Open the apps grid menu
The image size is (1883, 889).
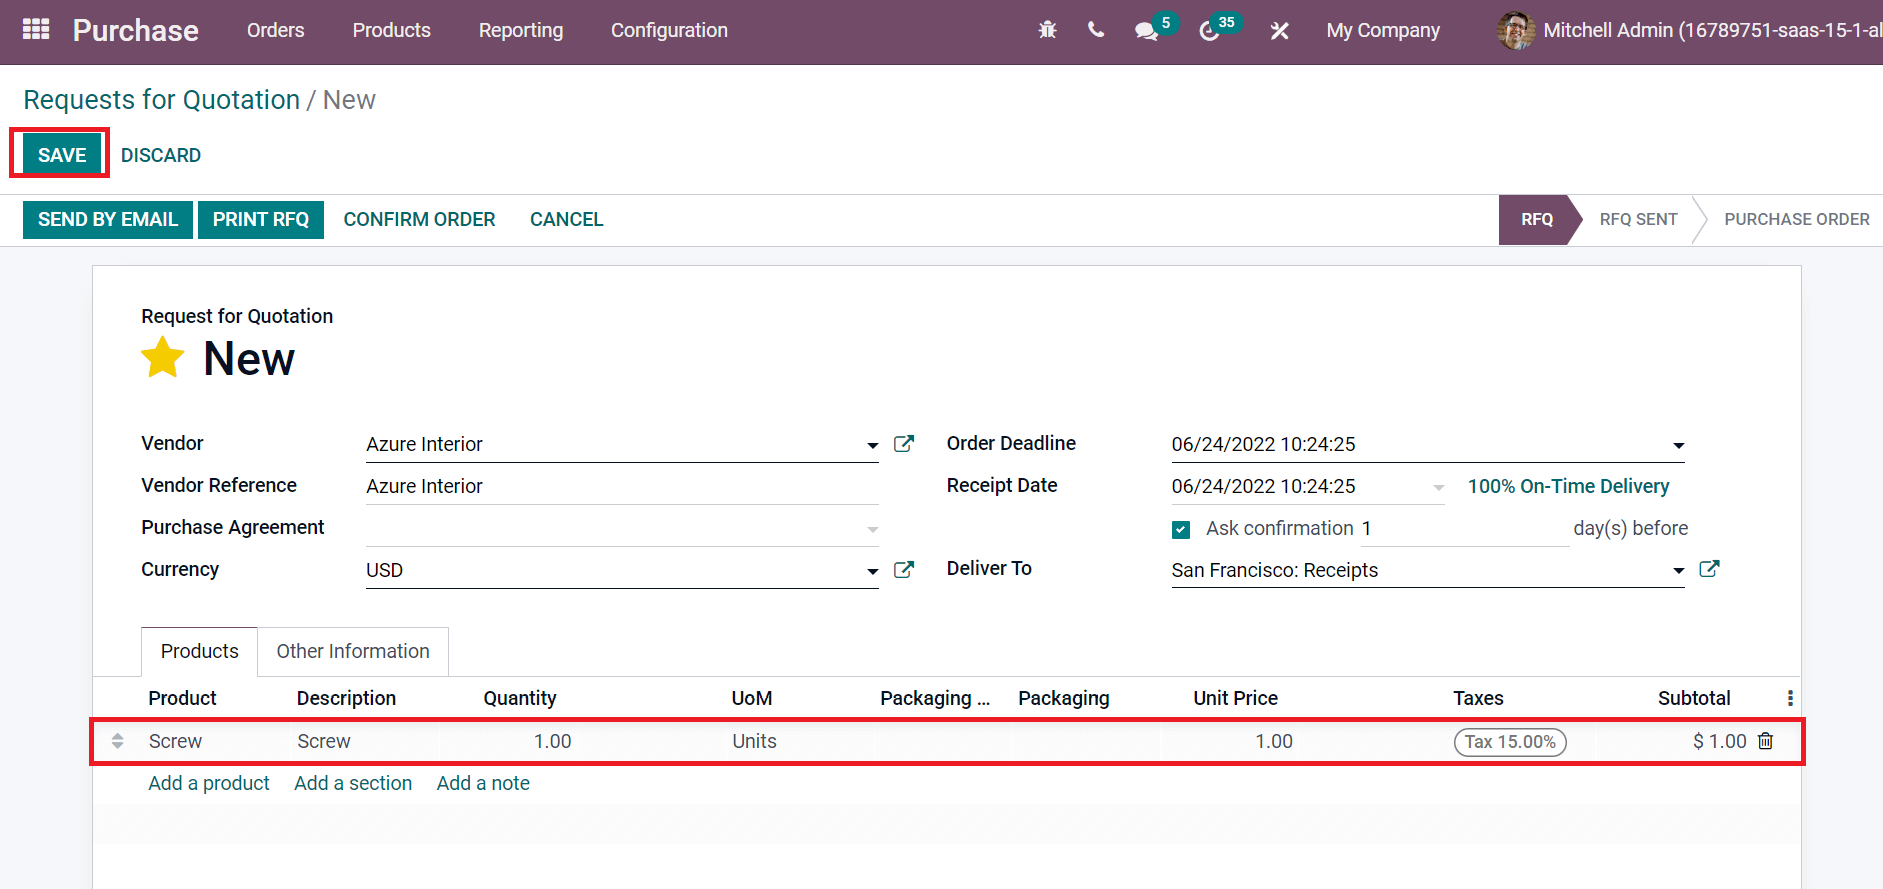click(x=36, y=30)
